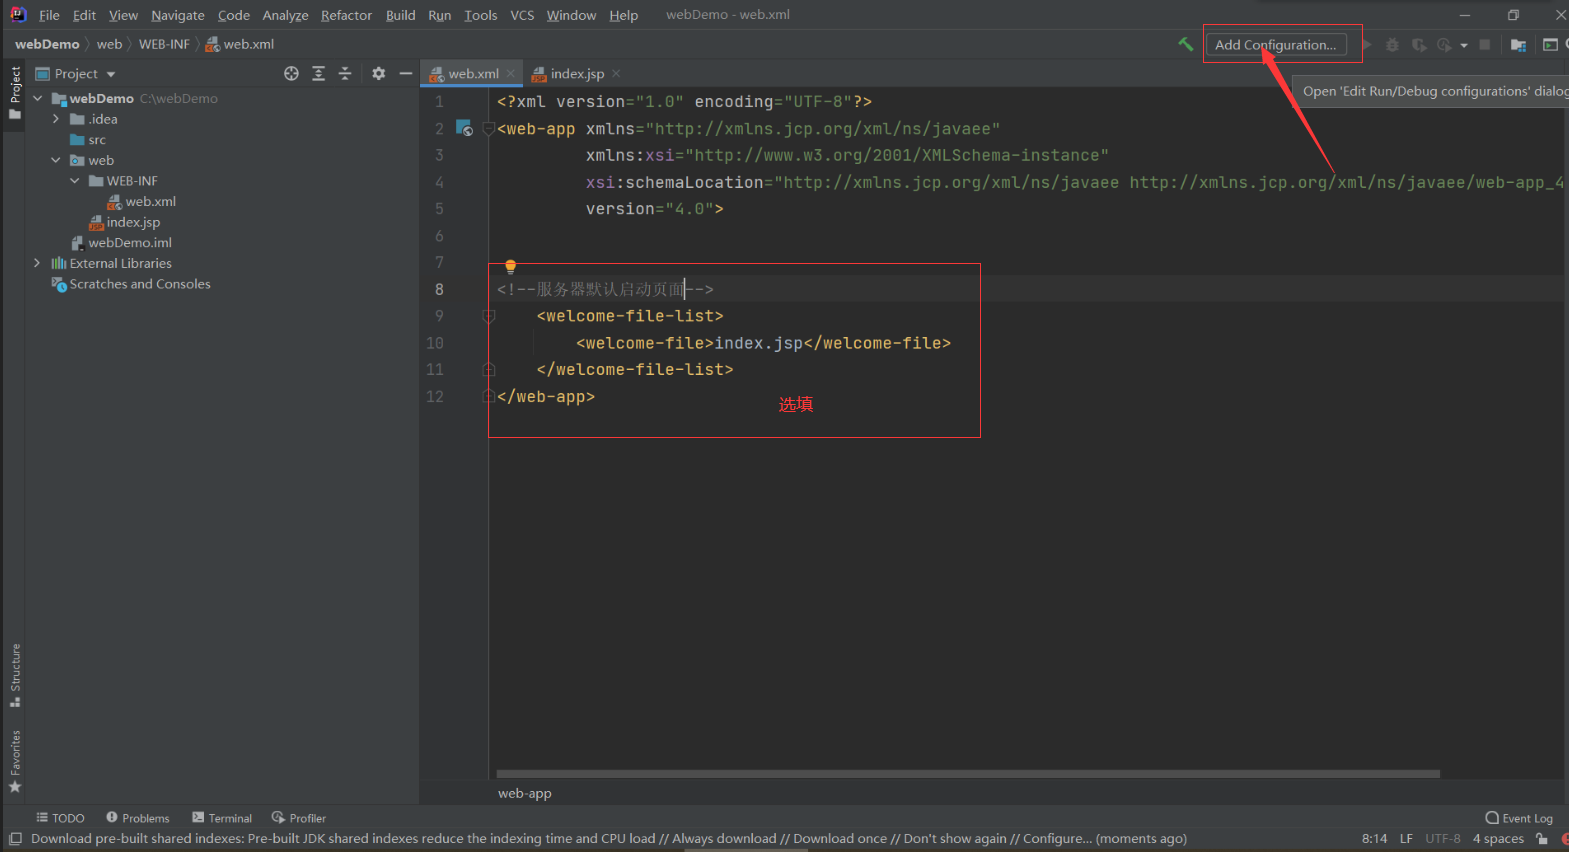The image size is (1569, 852).
Task: Select index.jsp in the project tree
Action: click(x=124, y=222)
